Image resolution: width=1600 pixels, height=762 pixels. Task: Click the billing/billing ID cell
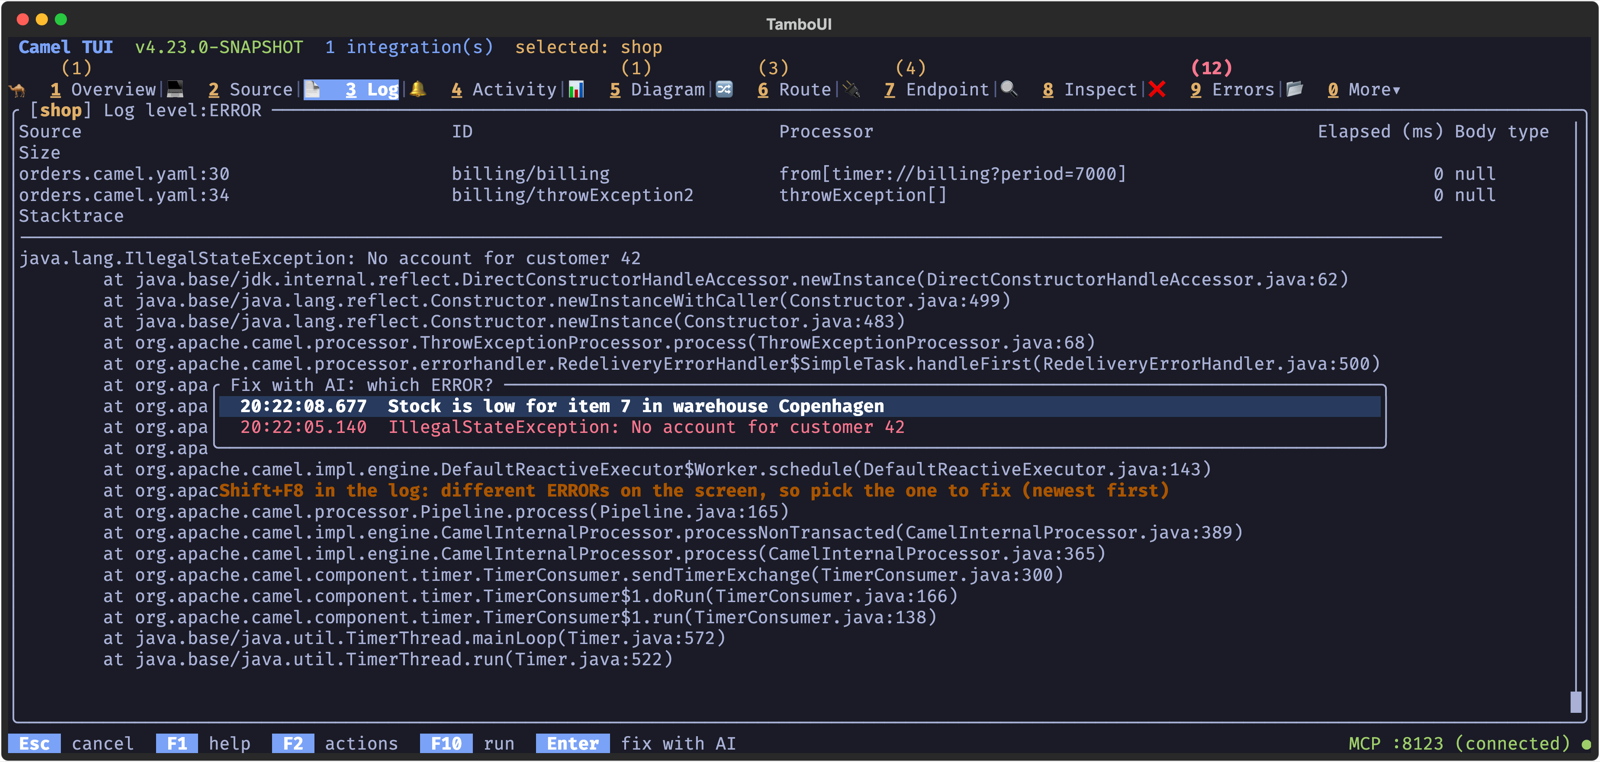pyautogui.click(x=530, y=174)
